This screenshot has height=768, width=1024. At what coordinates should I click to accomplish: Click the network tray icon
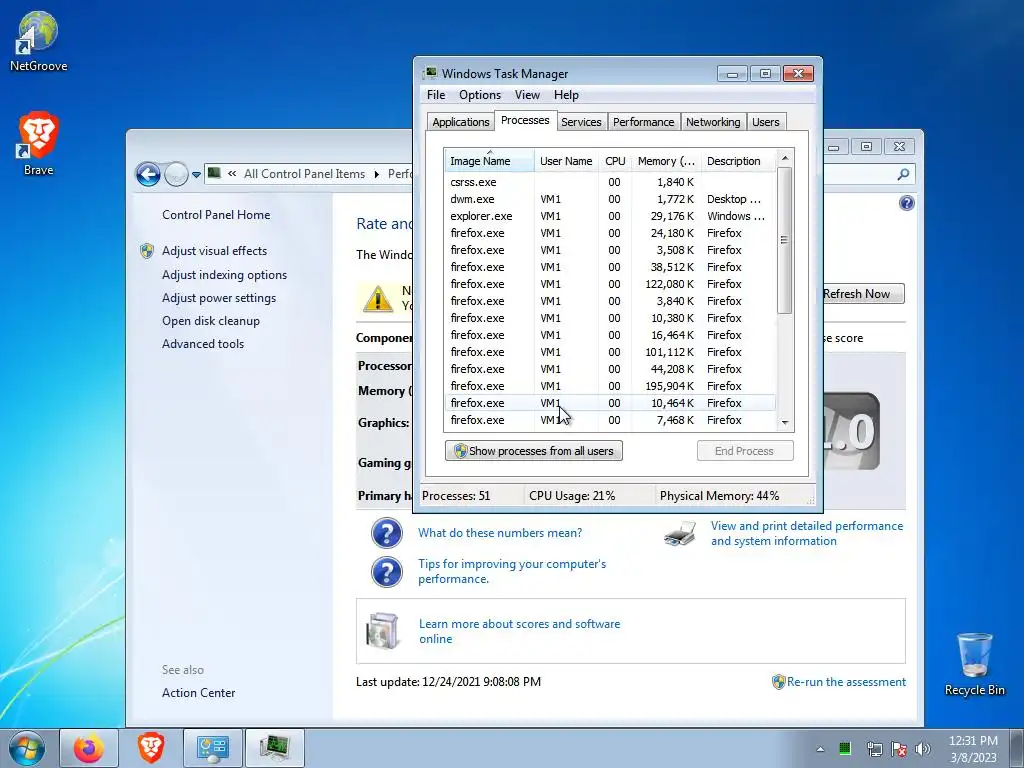coord(874,749)
